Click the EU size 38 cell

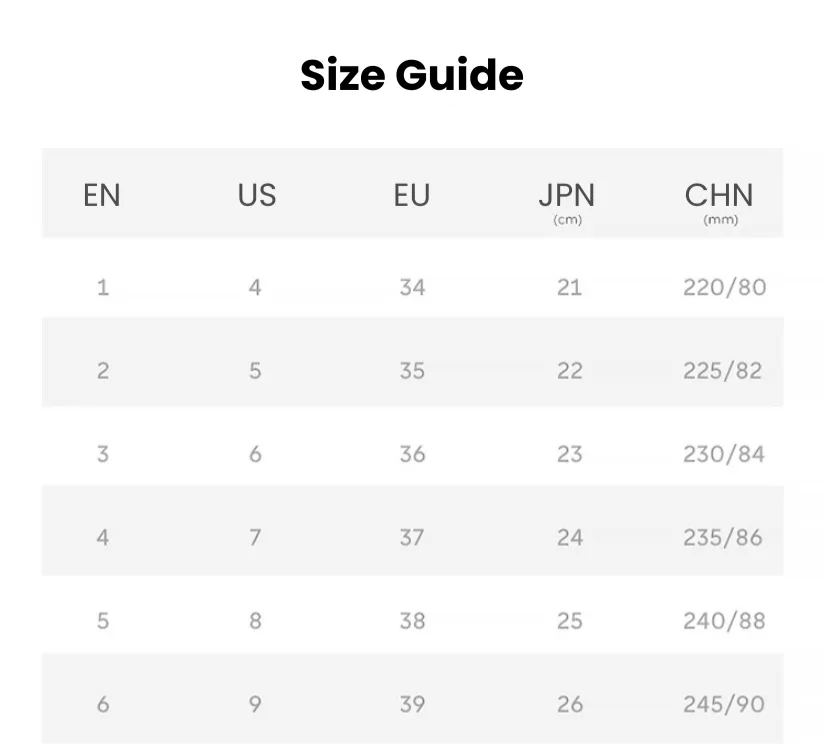click(412, 621)
